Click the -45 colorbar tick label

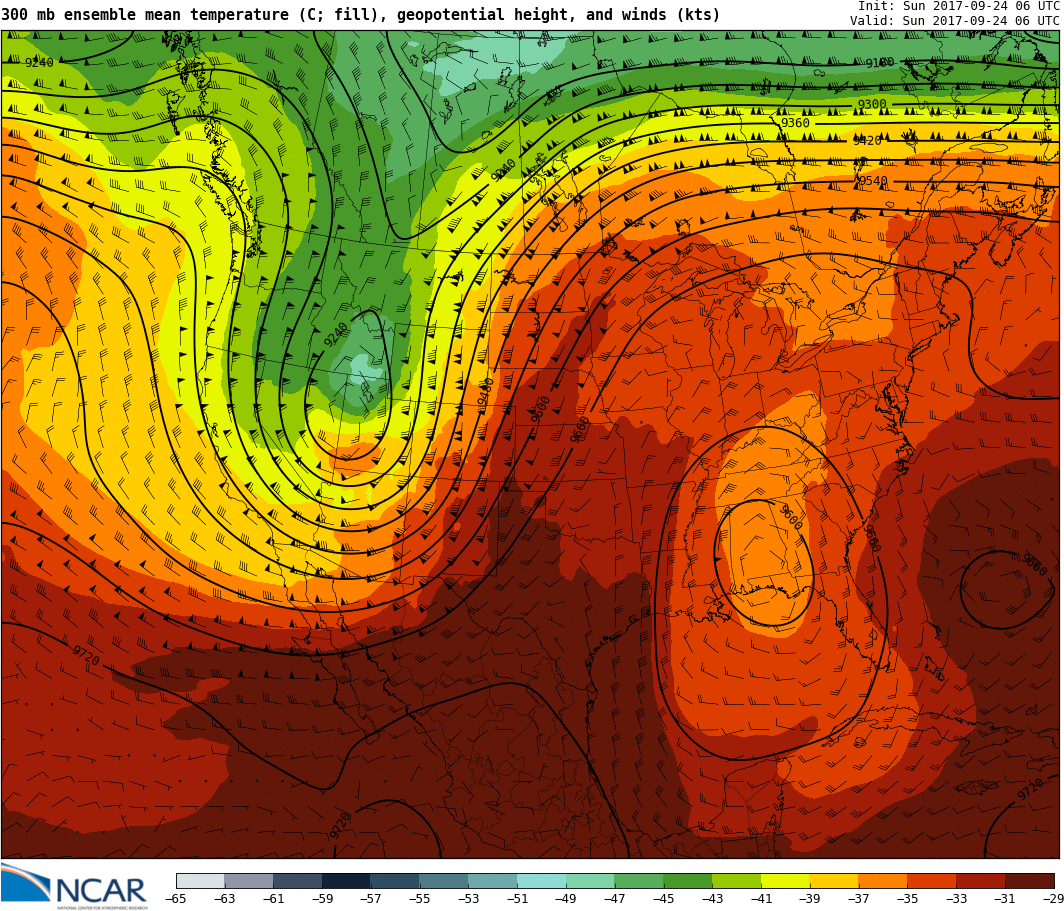point(664,899)
